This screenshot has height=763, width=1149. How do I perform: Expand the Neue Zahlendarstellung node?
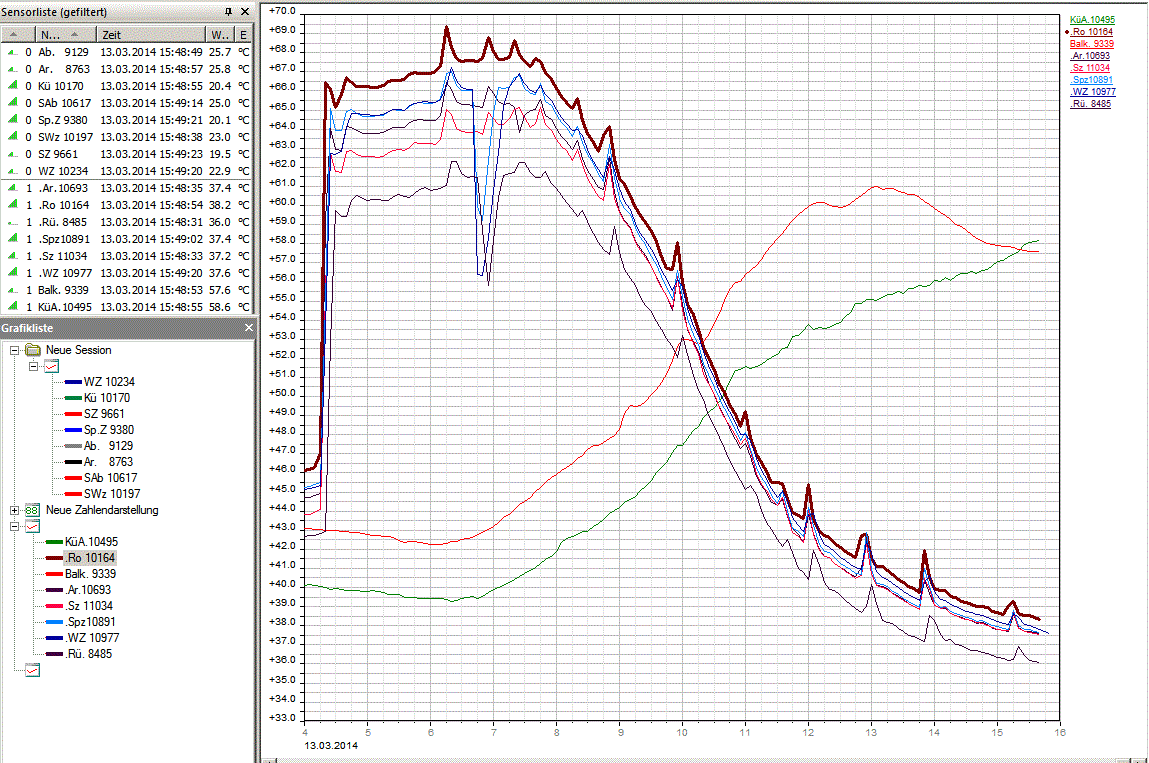click(15, 510)
